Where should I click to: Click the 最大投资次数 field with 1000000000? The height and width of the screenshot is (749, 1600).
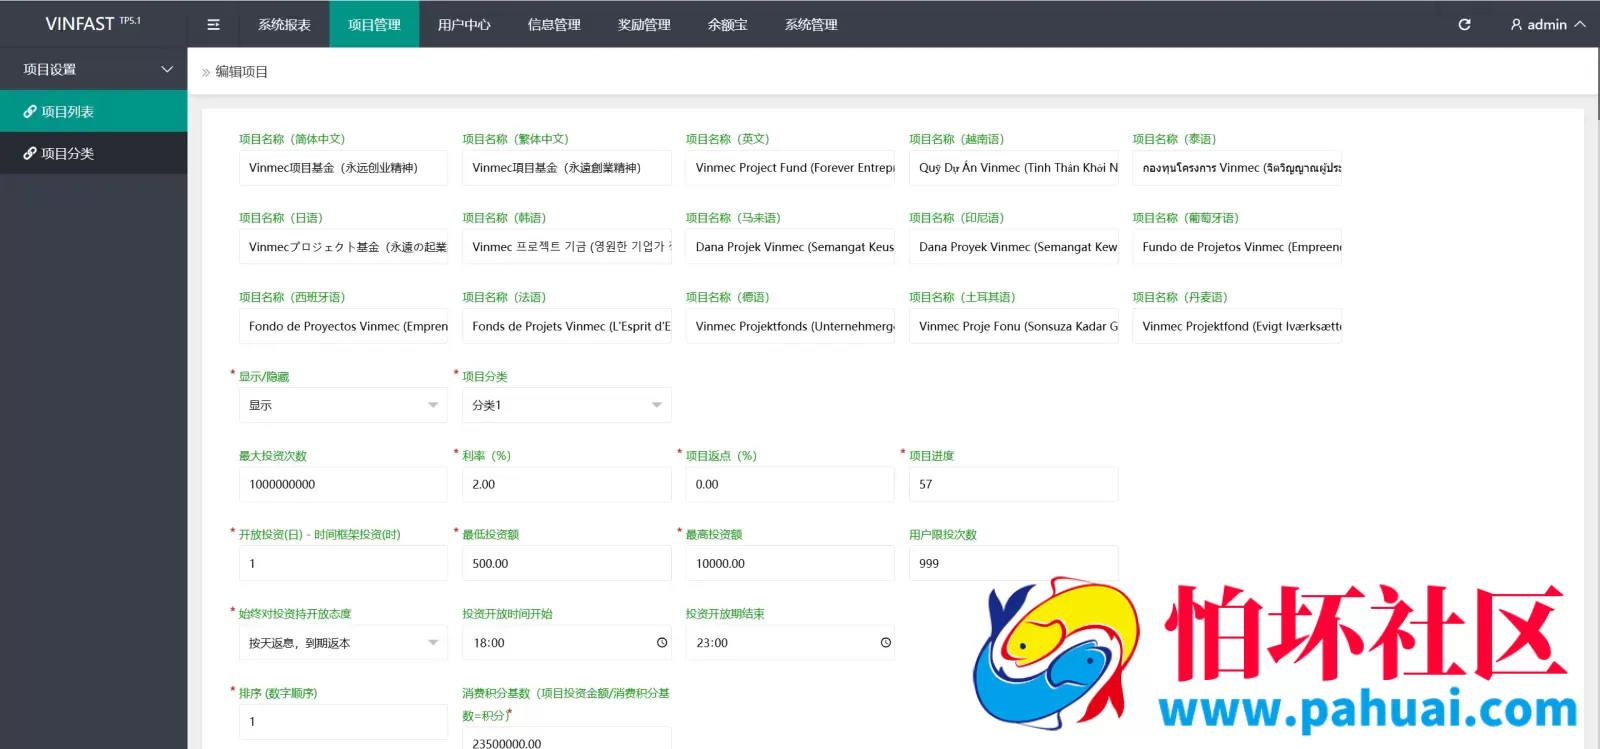343,484
